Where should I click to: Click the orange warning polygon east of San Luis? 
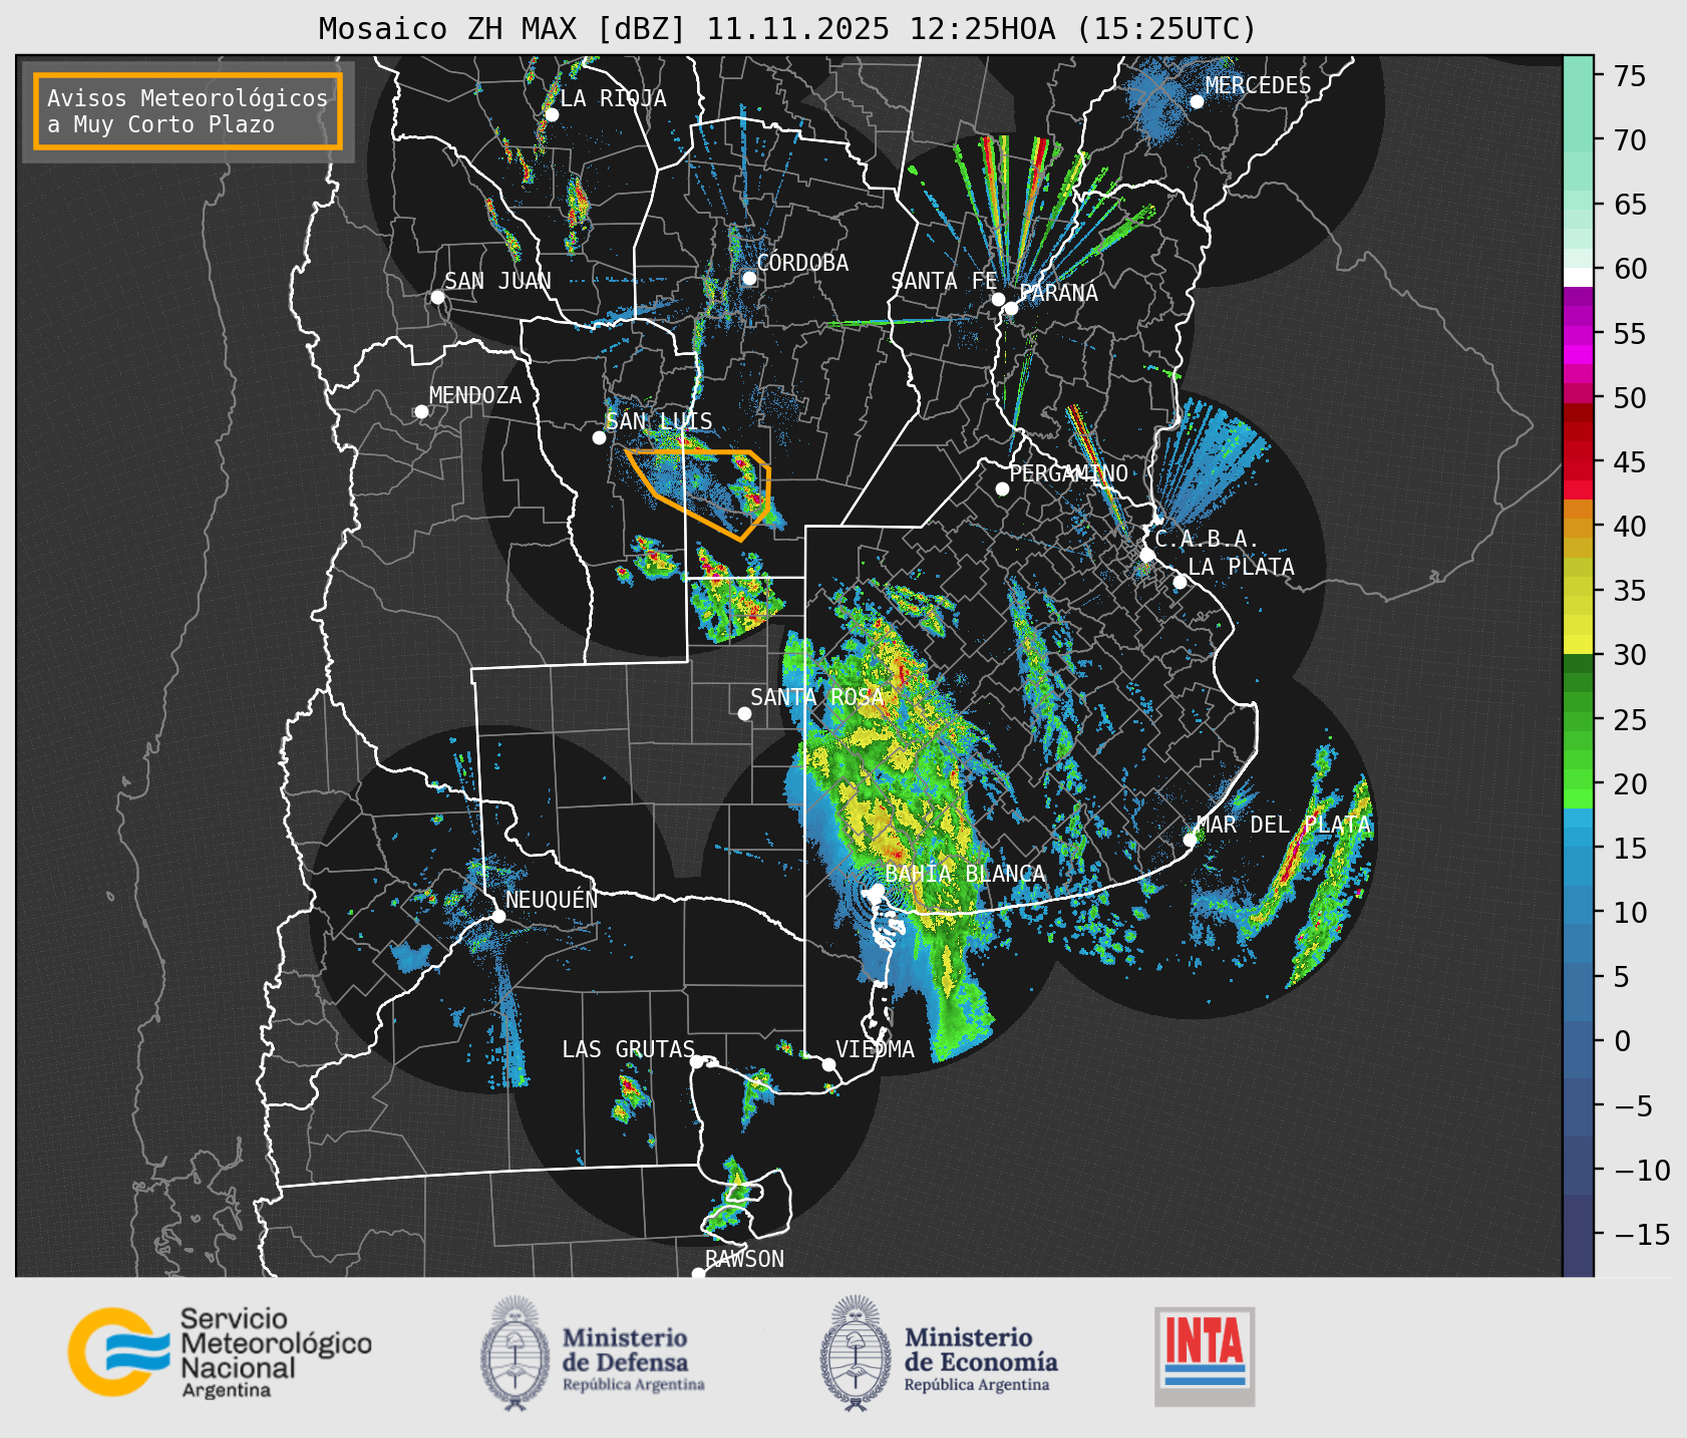click(x=700, y=494)
